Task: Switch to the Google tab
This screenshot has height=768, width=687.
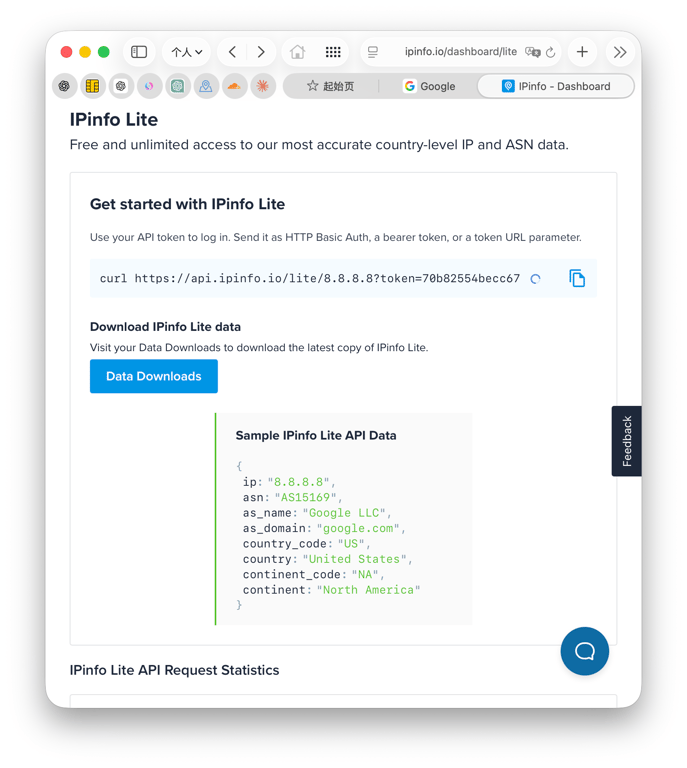Action: coord(429,86)
